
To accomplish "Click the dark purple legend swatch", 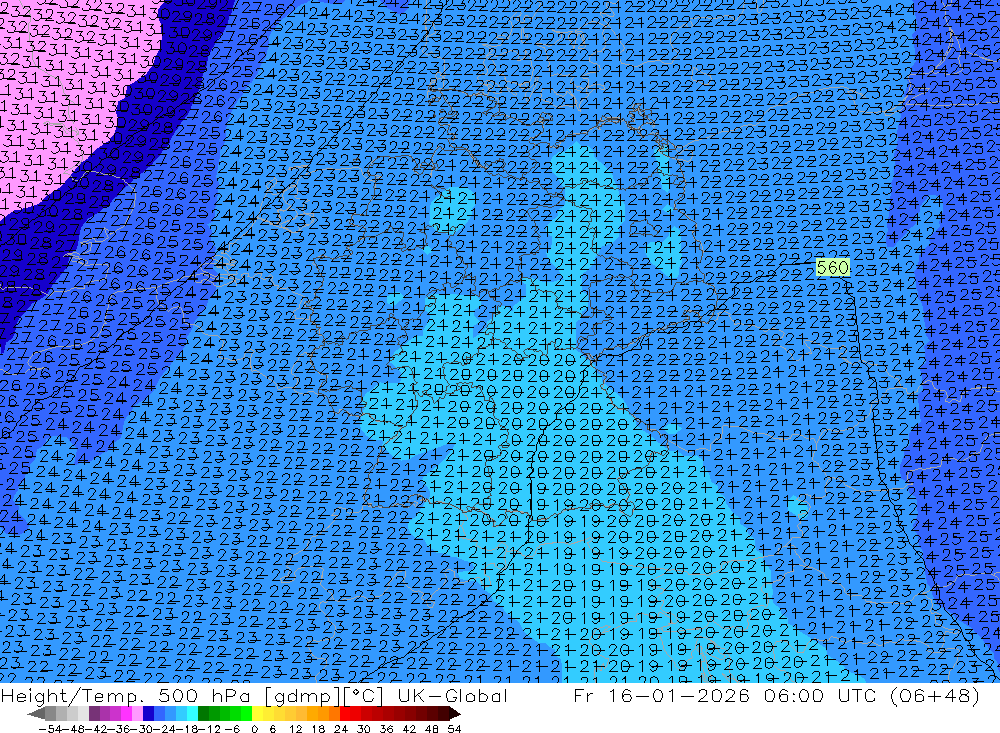I will pyautogui.click(x=94, y=714).
